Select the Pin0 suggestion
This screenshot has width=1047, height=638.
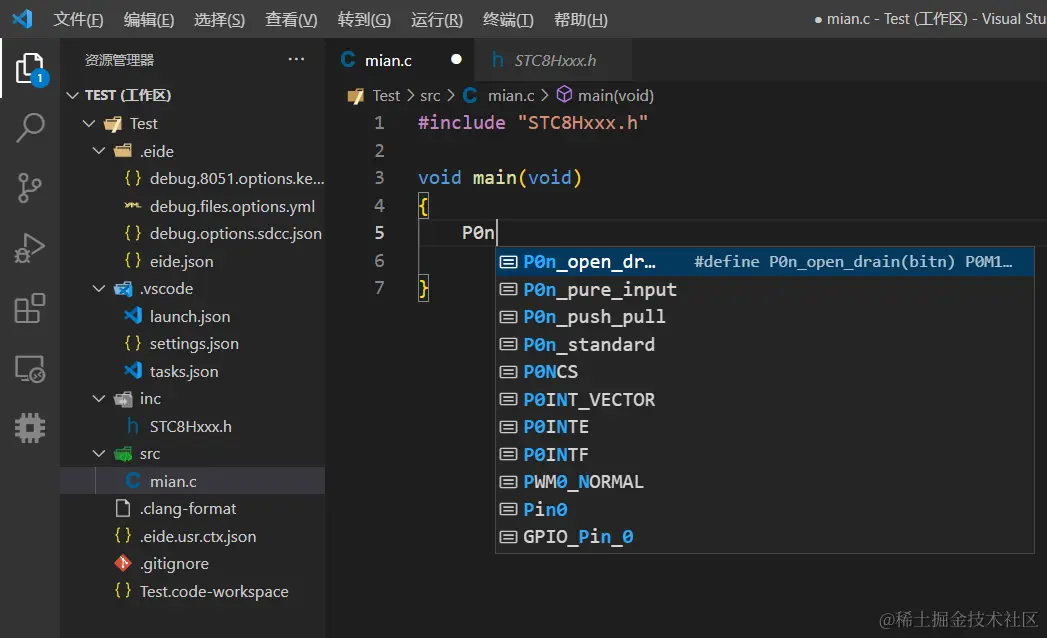(x=765, y=509)
